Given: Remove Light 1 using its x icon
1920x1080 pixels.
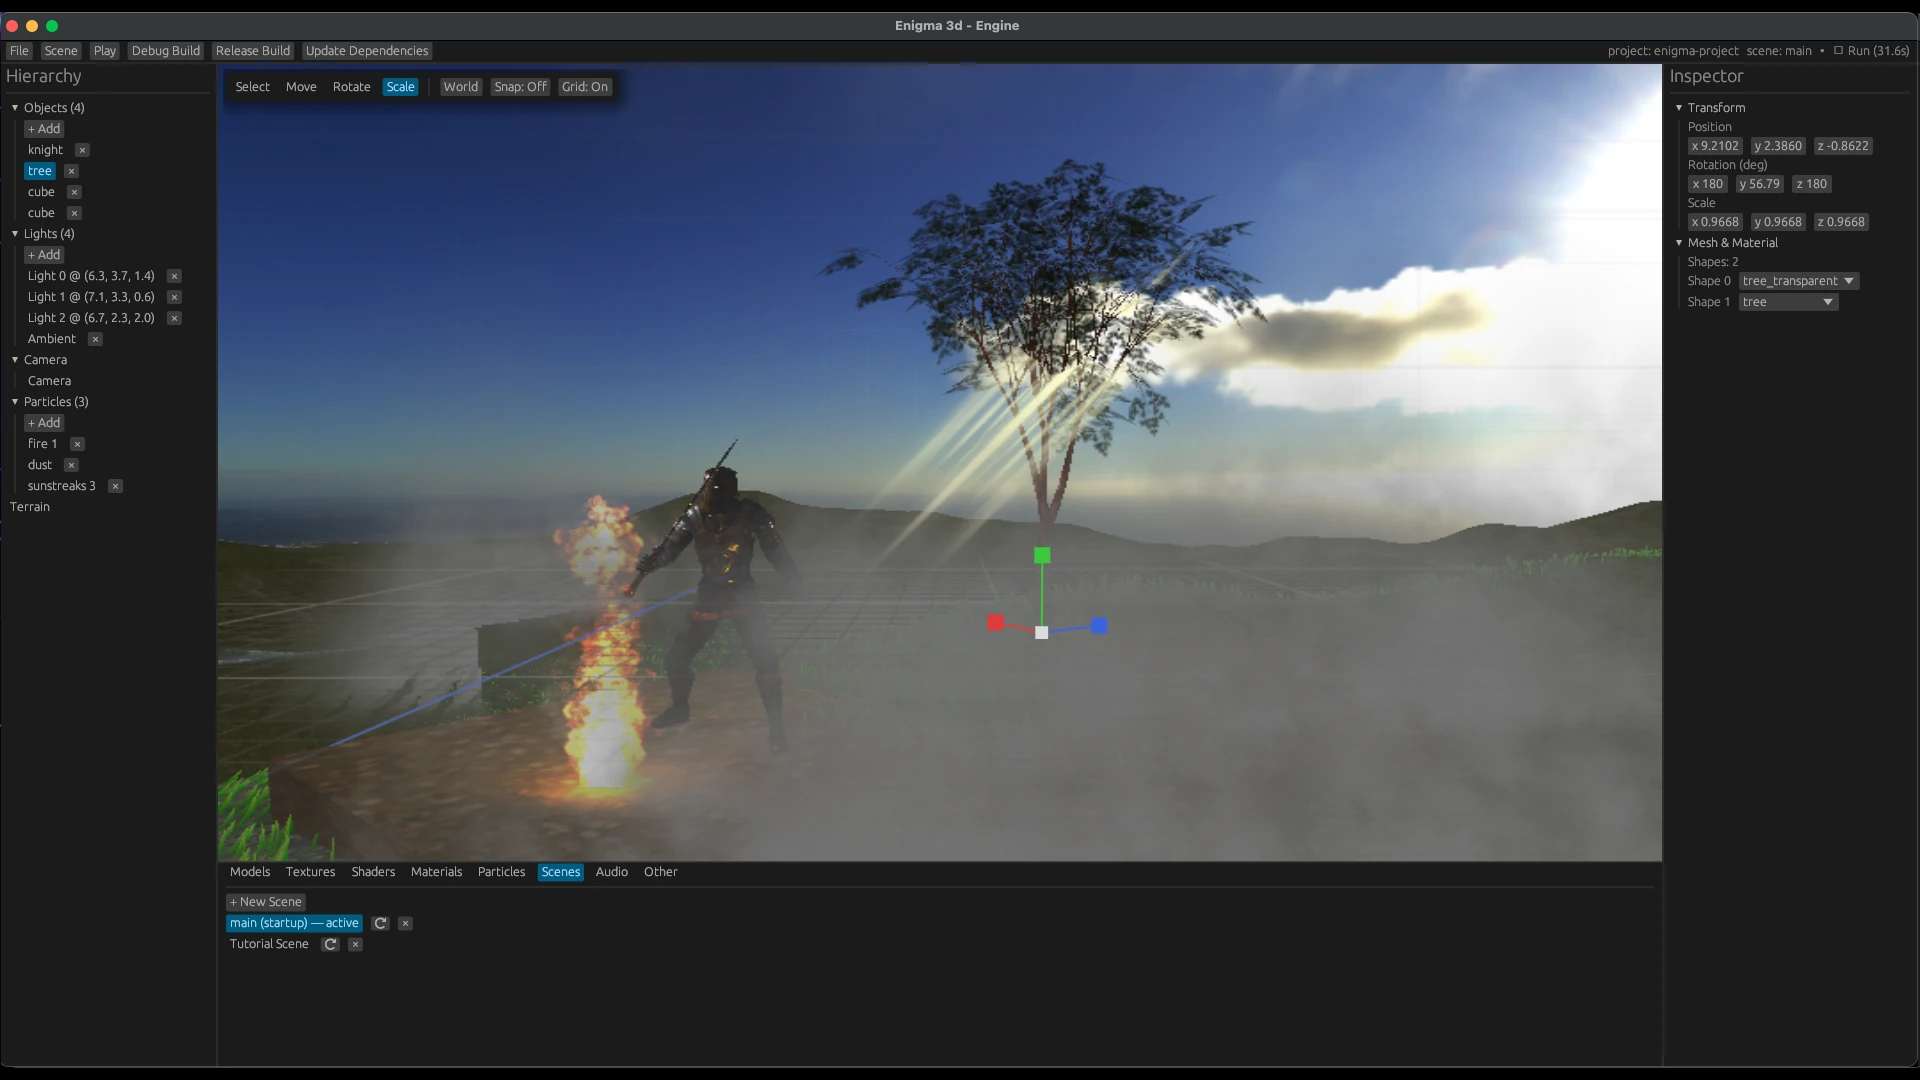Looking at the screenshot, I should coord(174,297).
